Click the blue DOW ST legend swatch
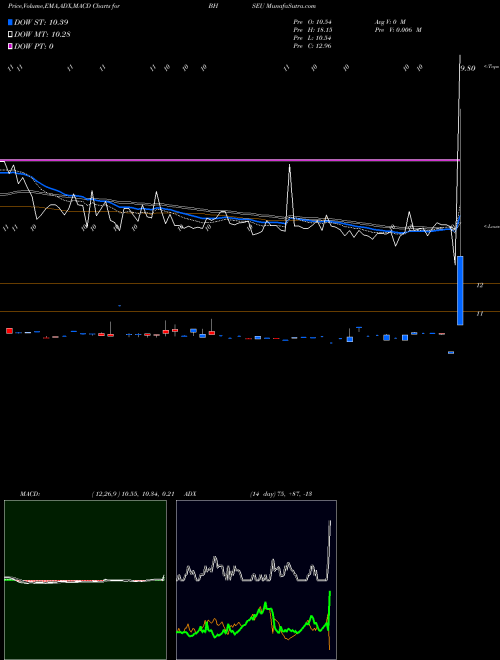 [10, 22]
